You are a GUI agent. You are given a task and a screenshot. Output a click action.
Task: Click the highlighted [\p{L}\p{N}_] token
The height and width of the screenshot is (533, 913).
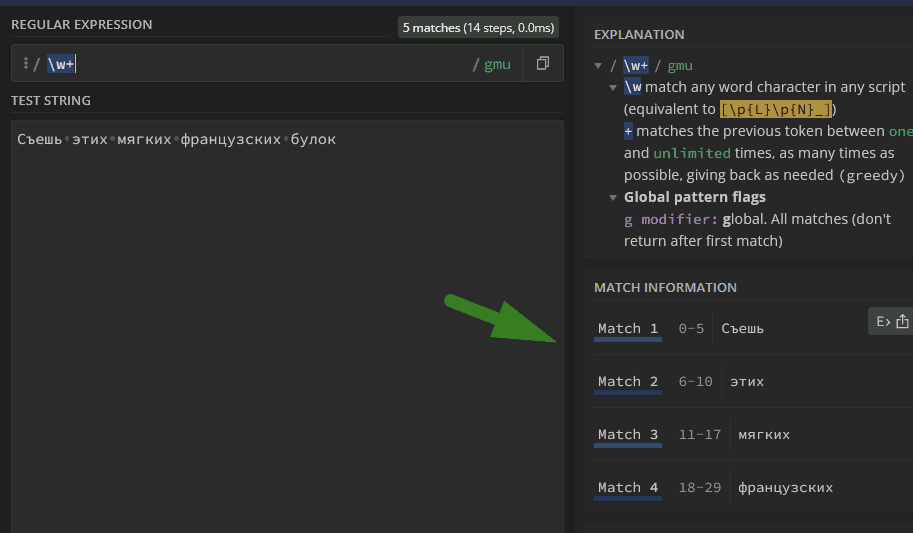777,110
